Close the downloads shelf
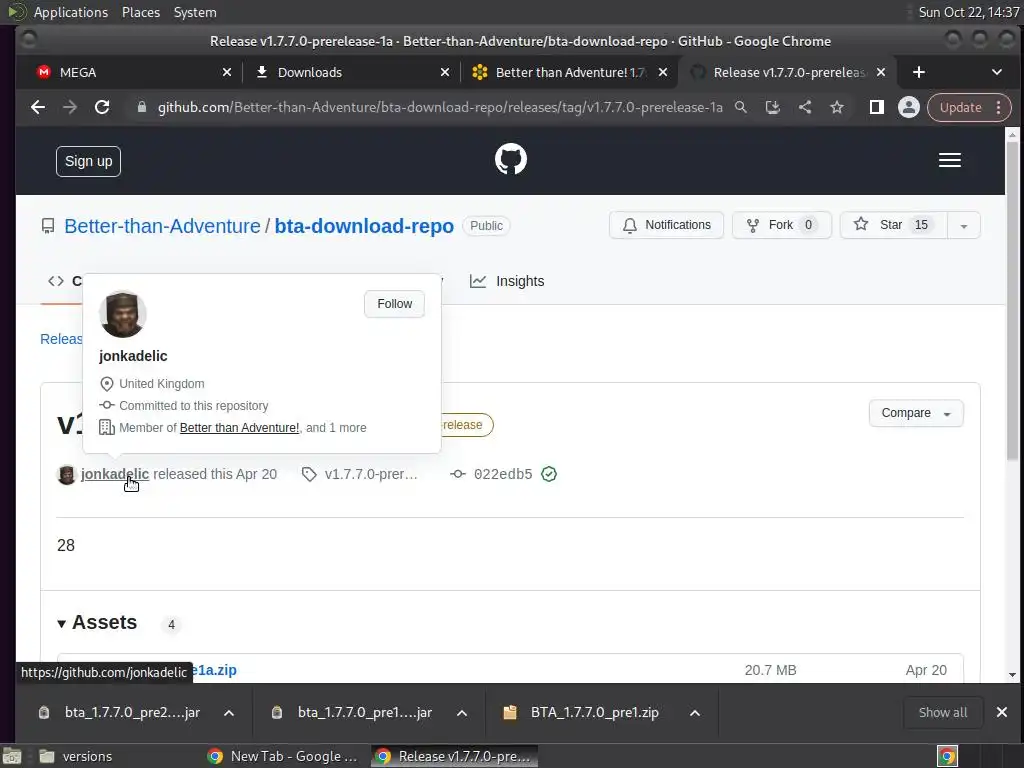This screenshot has height=768, width=1024. click(1002, 712)
